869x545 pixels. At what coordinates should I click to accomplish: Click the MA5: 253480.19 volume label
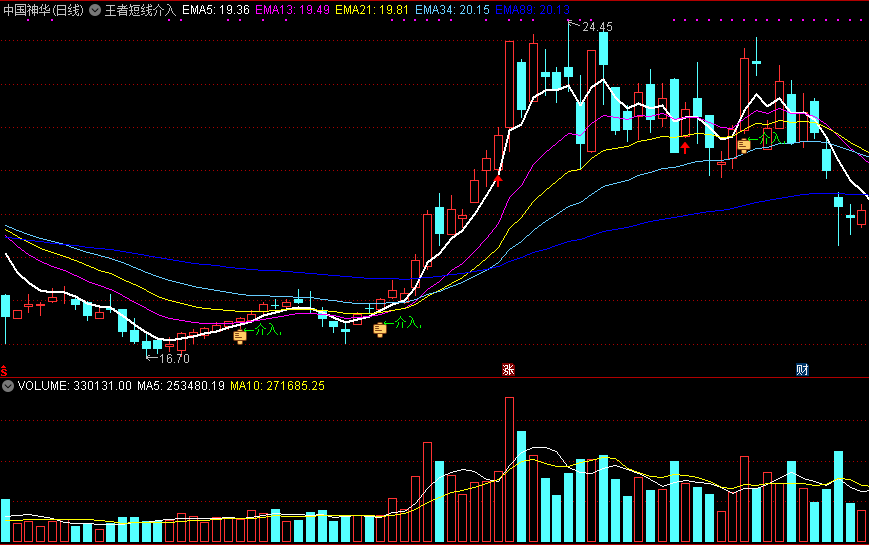pos(181,386)
